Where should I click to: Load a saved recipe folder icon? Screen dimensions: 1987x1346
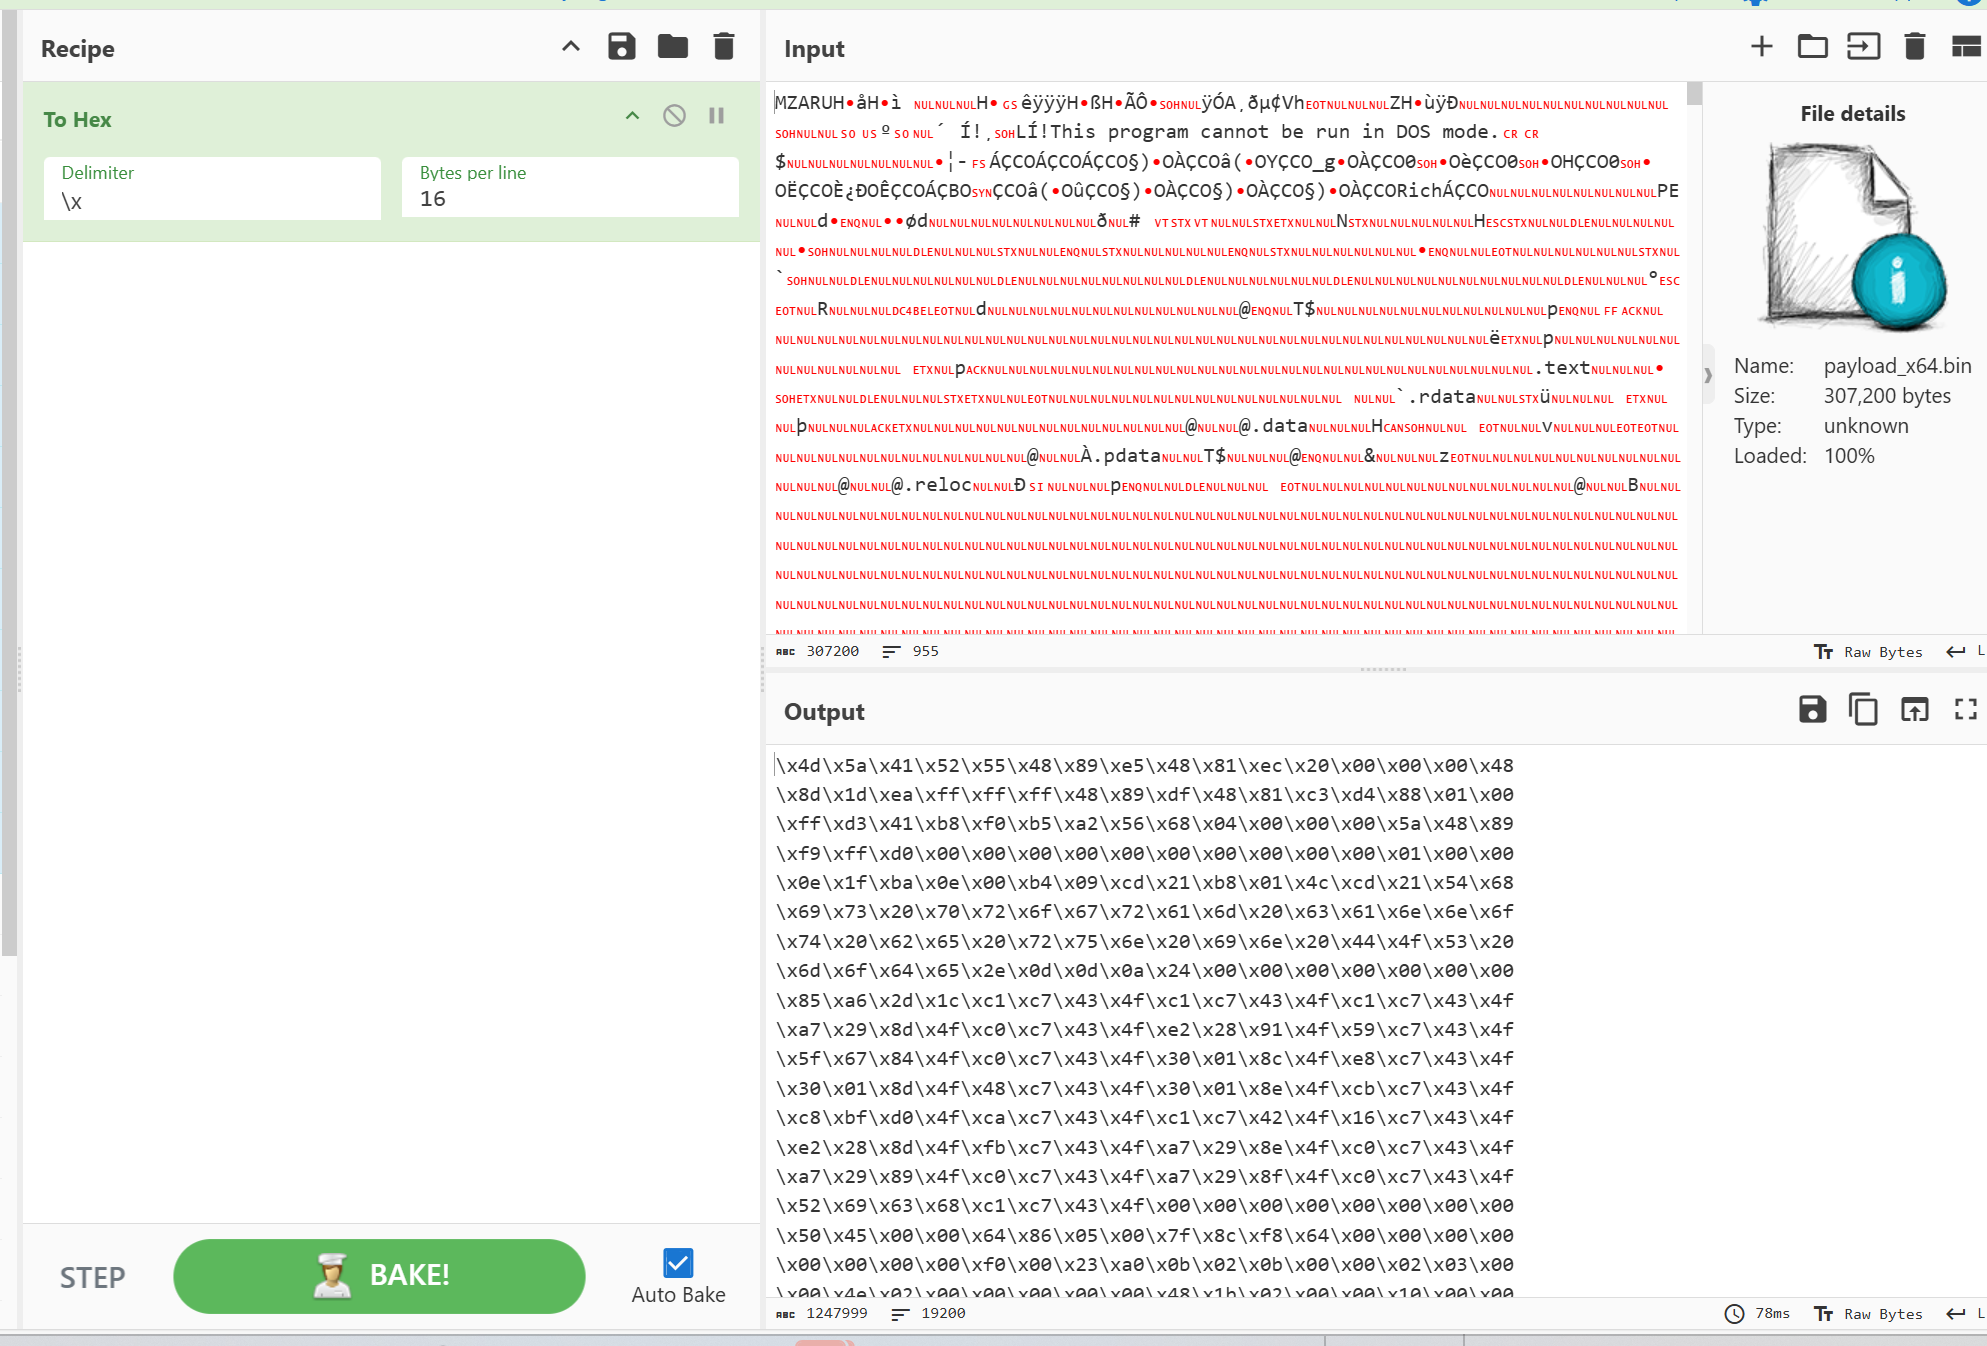point(672,47)
